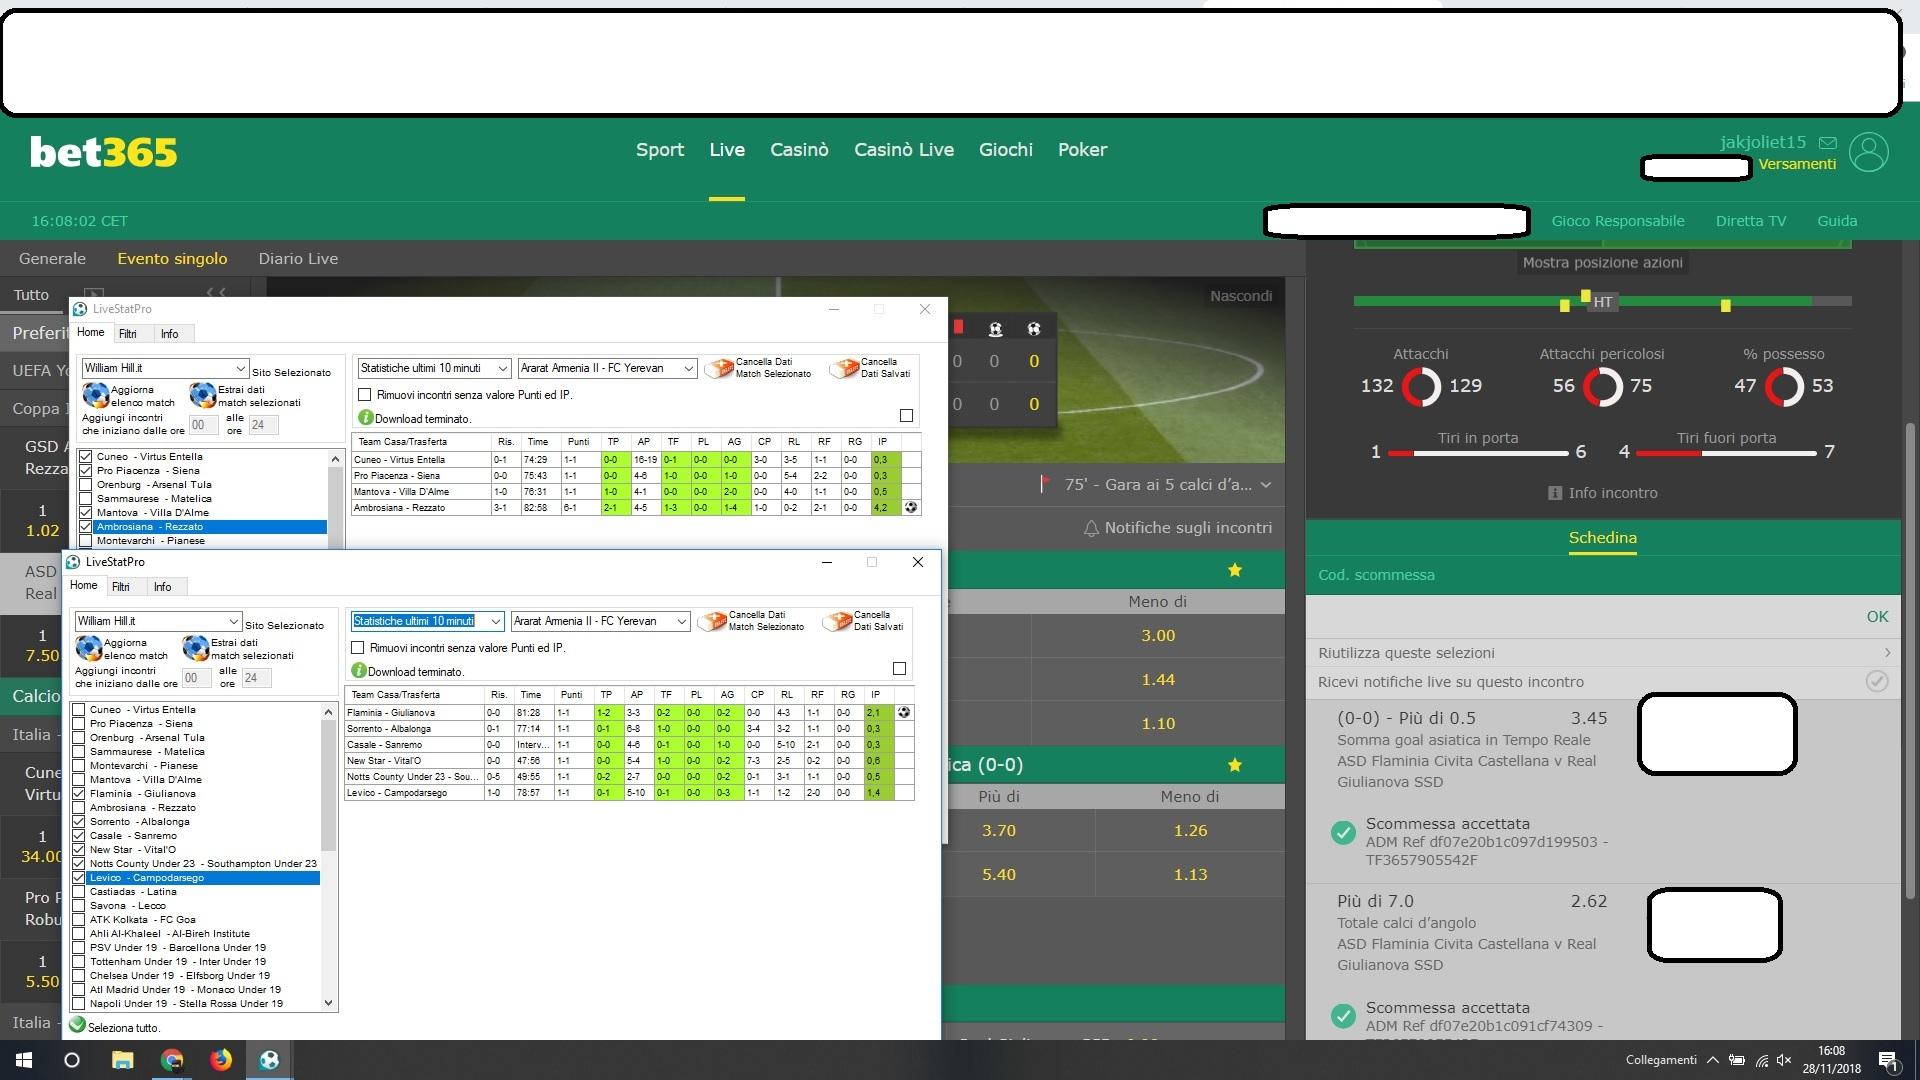
Task: Open the Sport section in bet365 header
Action: (x=660, y=150)
